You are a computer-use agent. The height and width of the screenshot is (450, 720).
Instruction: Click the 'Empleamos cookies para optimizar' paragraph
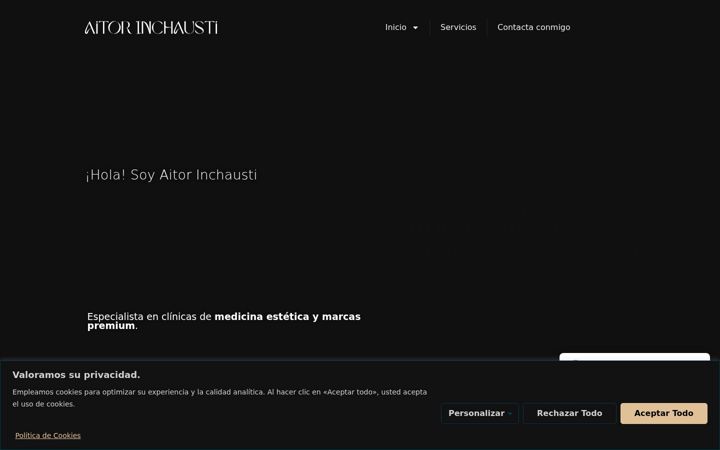pyautogui.click(x=219, y=398)
